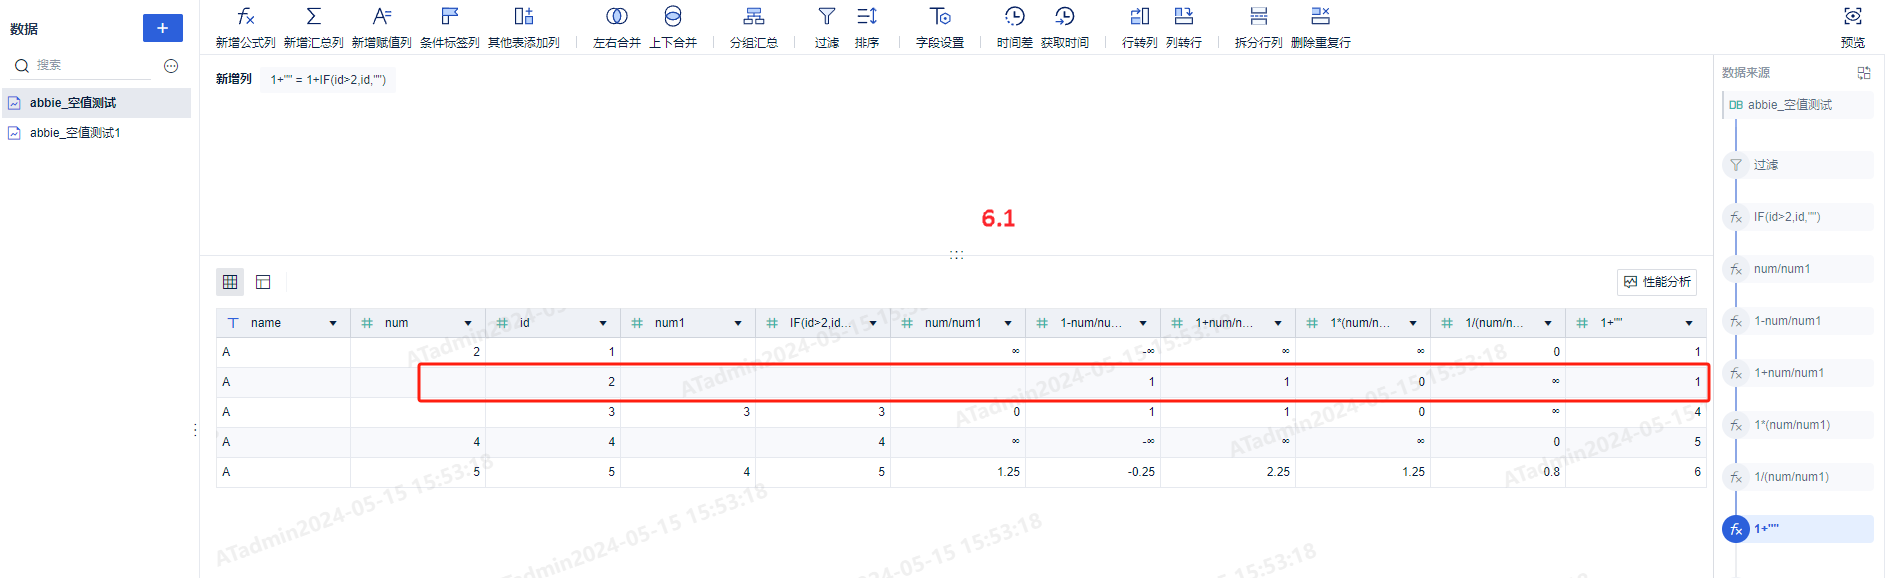The image size is (1885, 578).
Task: Select the 过滤 step in the flow
Action: click(x=1799, y=165)
